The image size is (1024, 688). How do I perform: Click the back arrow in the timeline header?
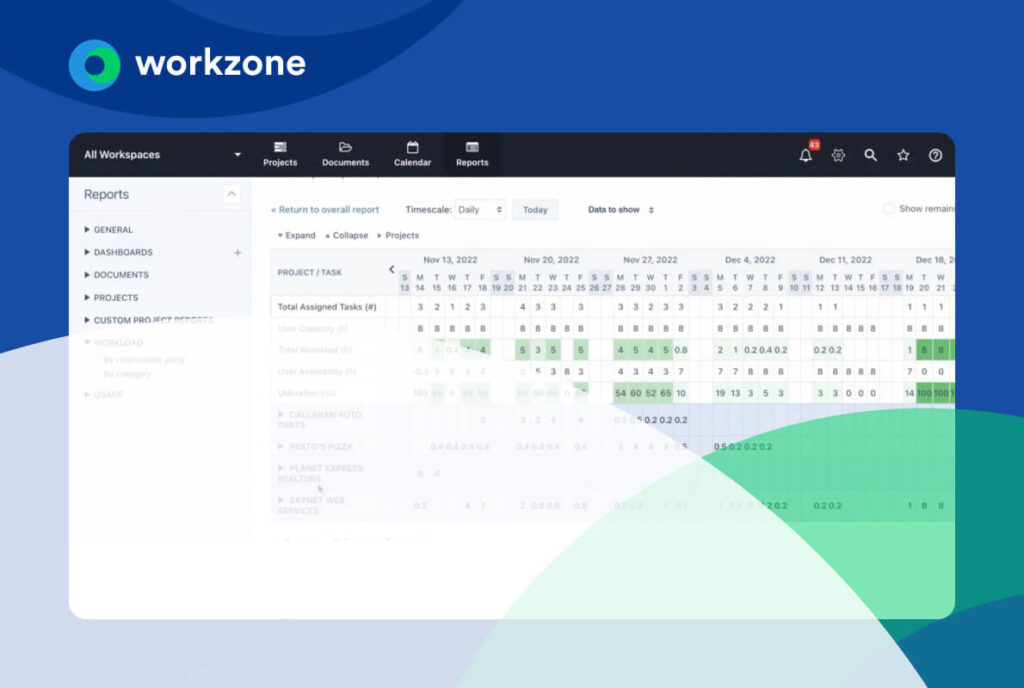point(391,268)
